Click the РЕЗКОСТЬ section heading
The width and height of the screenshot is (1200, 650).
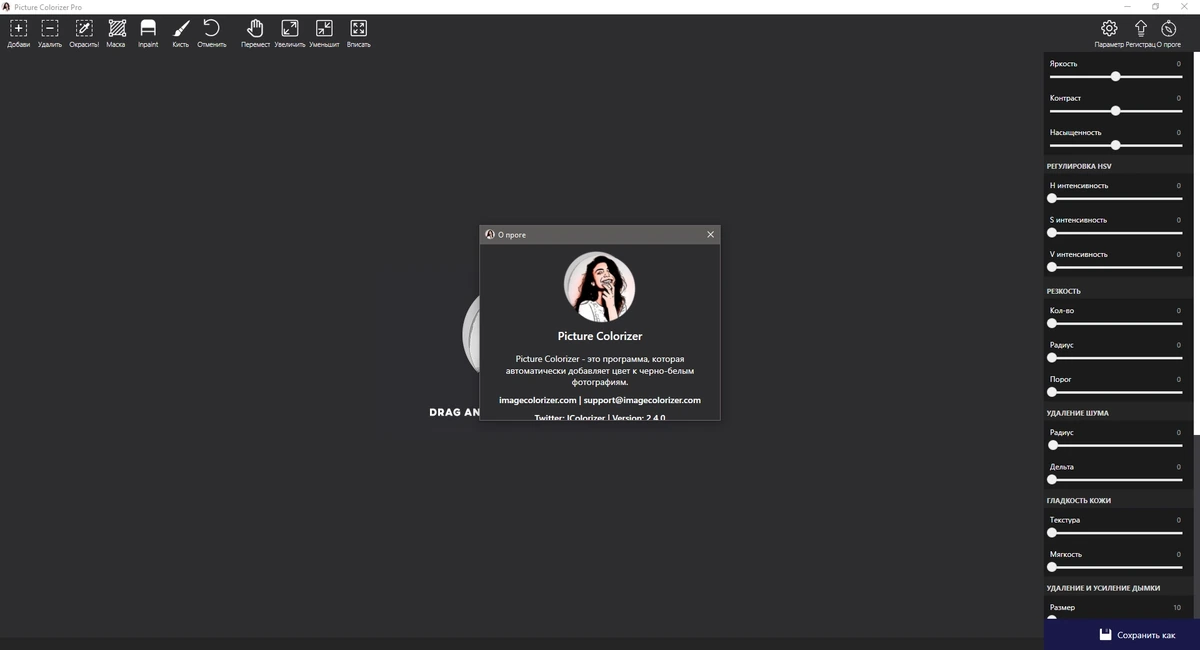click(x=1064, y=291)
